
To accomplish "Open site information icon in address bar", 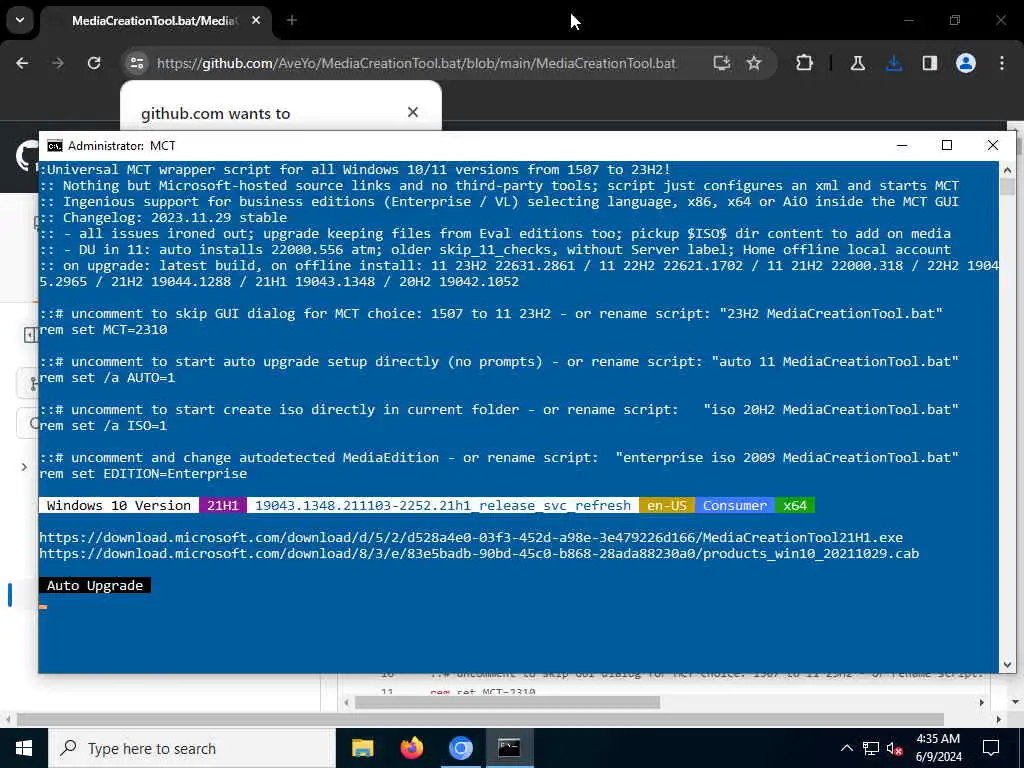I will pos(136,63).
